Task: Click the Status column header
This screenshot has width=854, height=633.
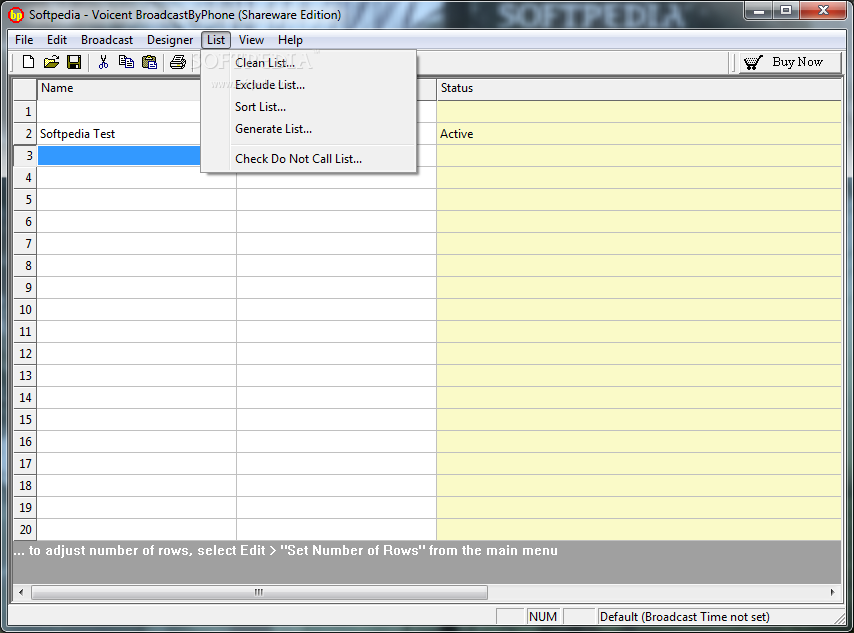Action: point(639,88)
